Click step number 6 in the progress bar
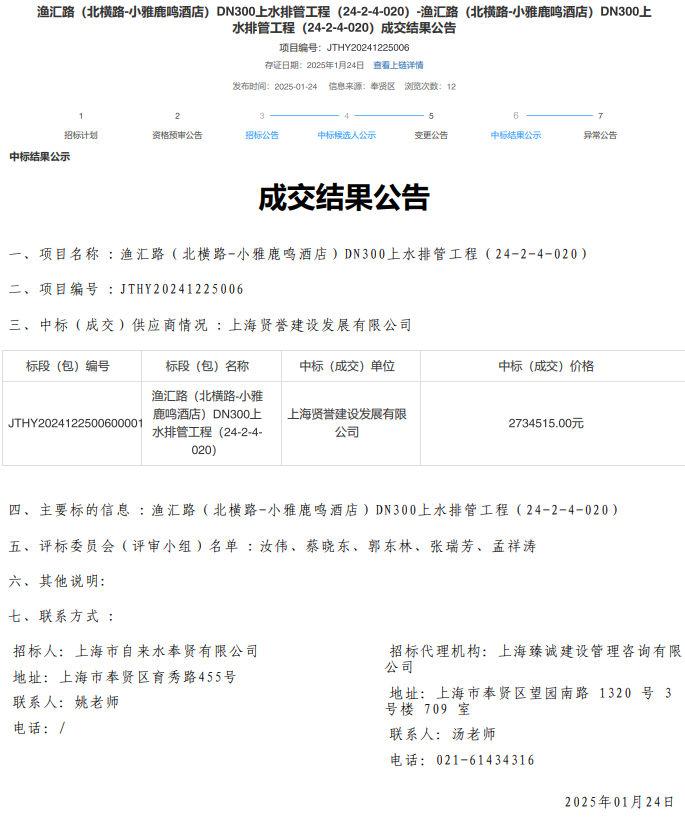Image resolution: width=685 pixels, height=821 pixels. click(516, 116)
